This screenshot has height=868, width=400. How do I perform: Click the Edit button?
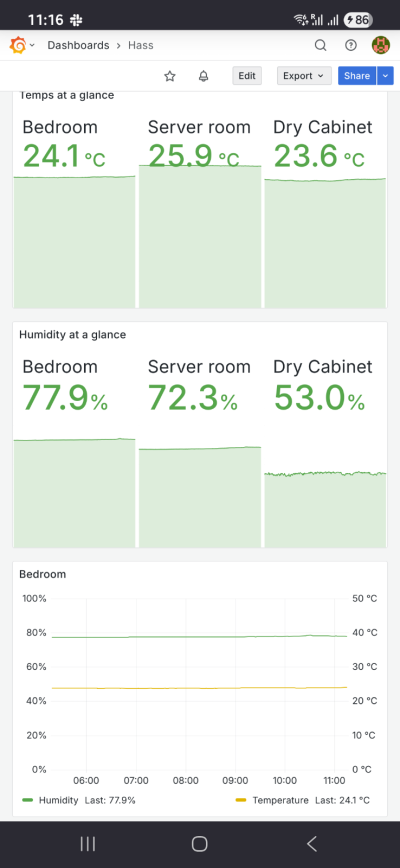[x=247, y=76]
